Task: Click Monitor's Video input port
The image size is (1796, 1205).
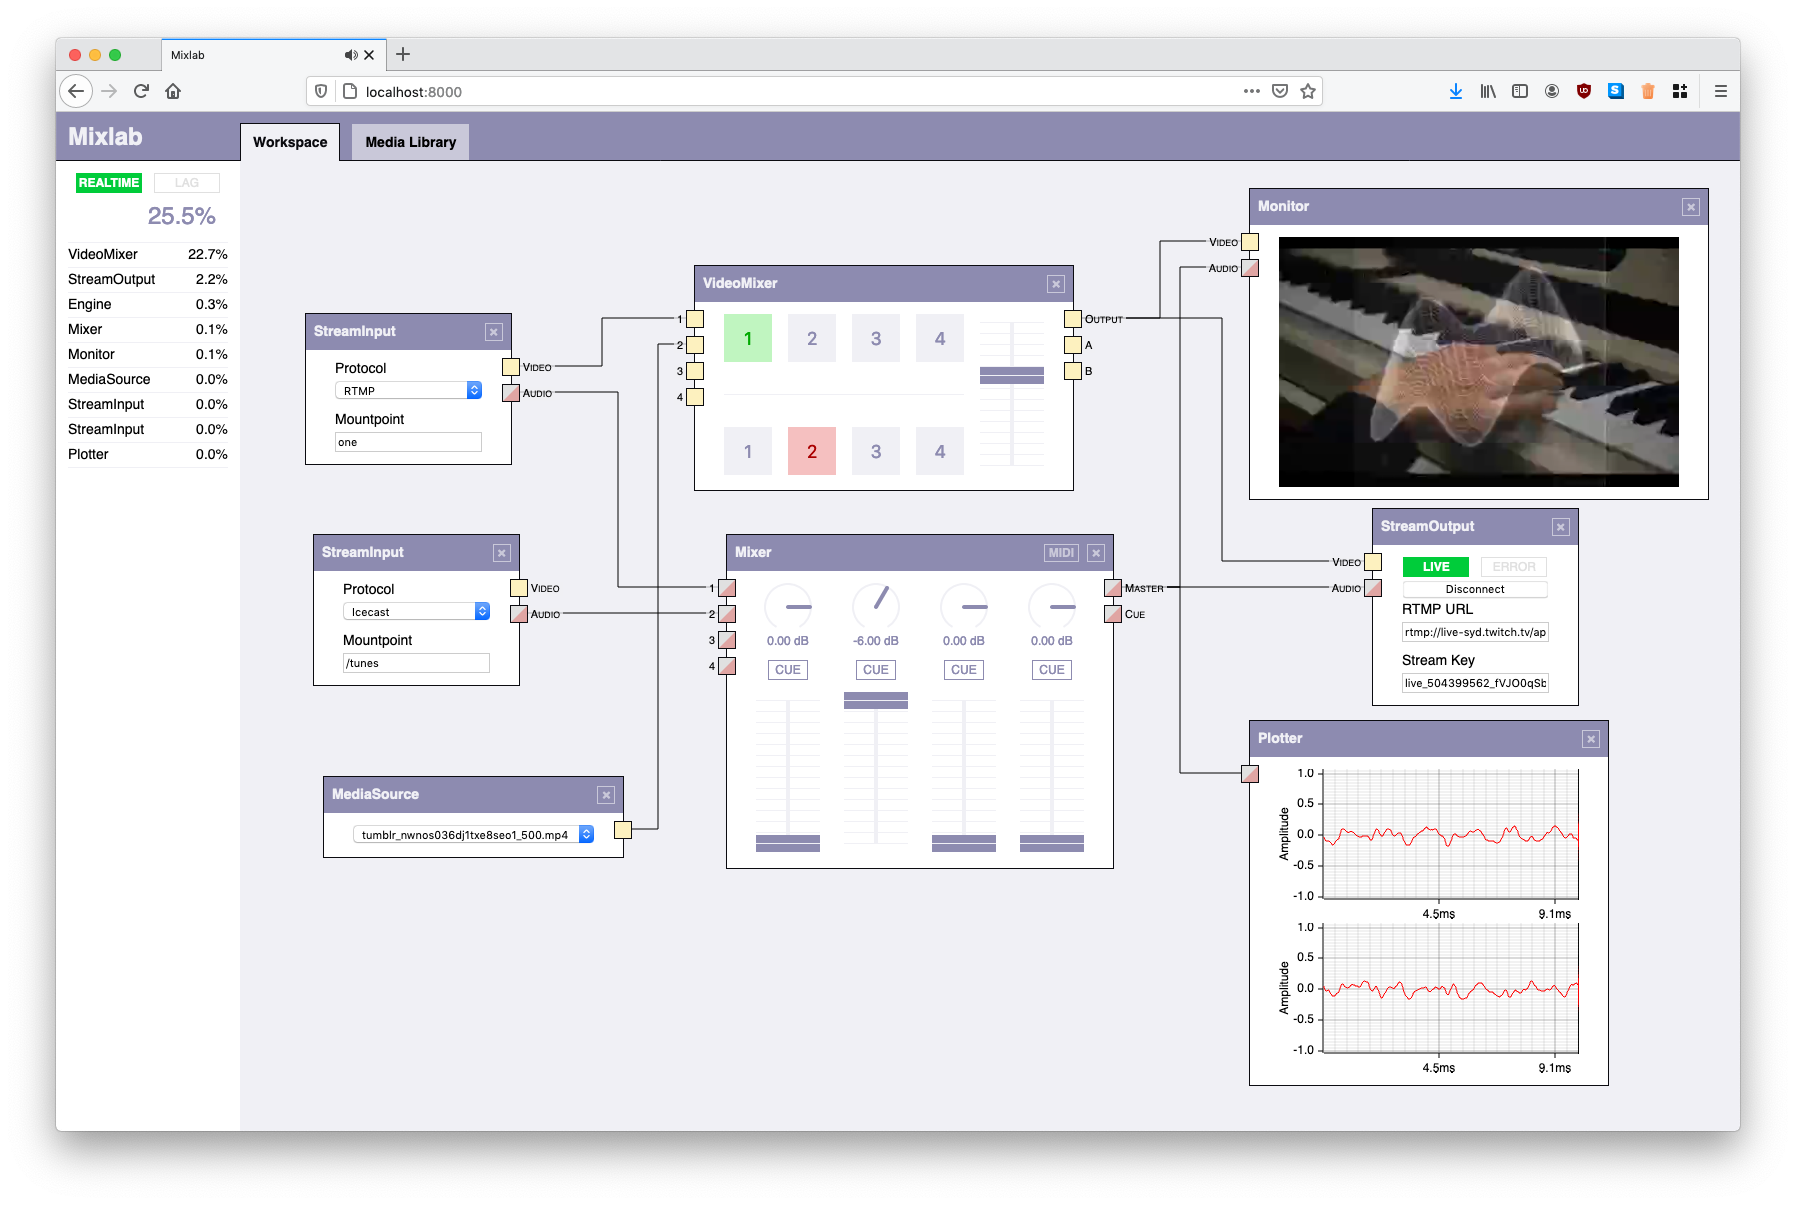Action: (x=1250, y=242)
